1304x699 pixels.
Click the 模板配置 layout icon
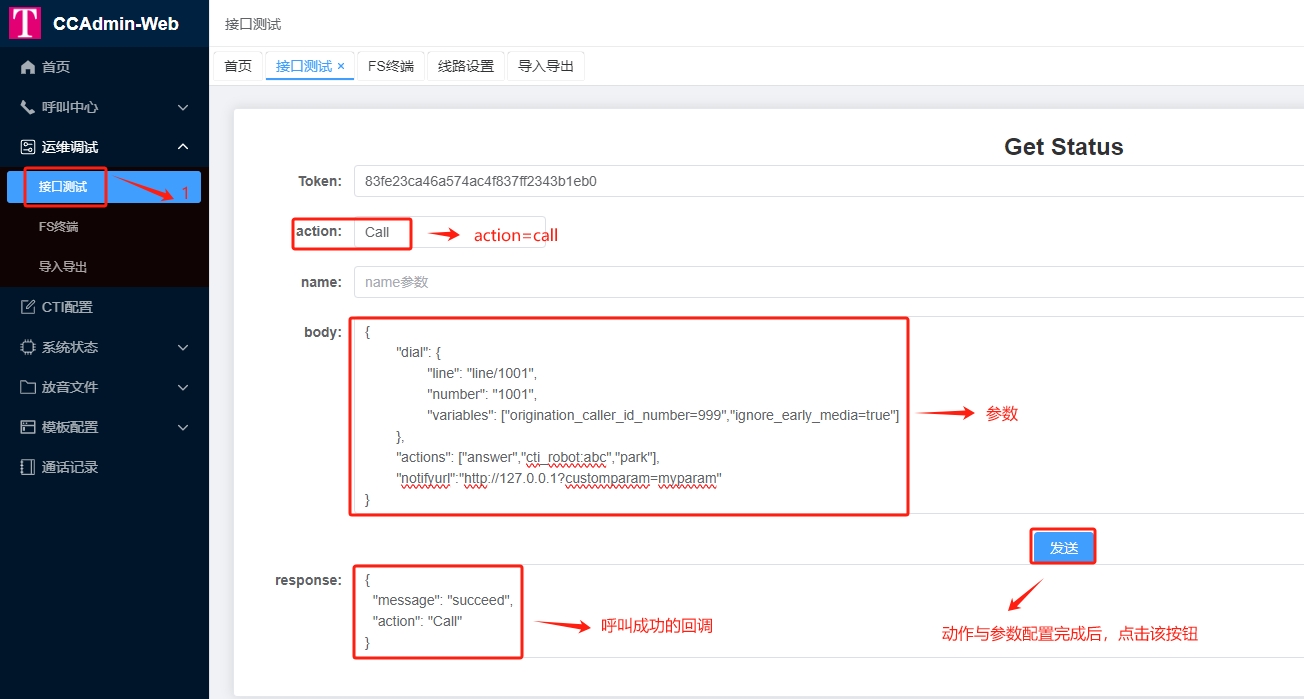click(x=28, y=427)
